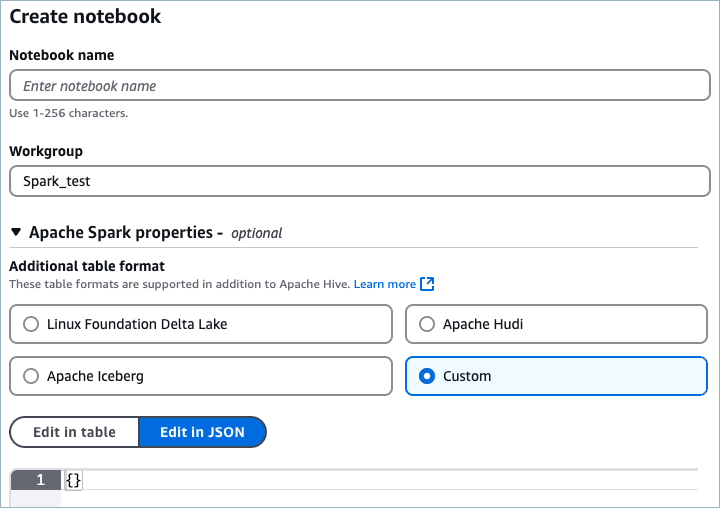Screen dimensions: 720x508
Task: Click line number 1 in editor gutter
Action: [x=40, y=481]
